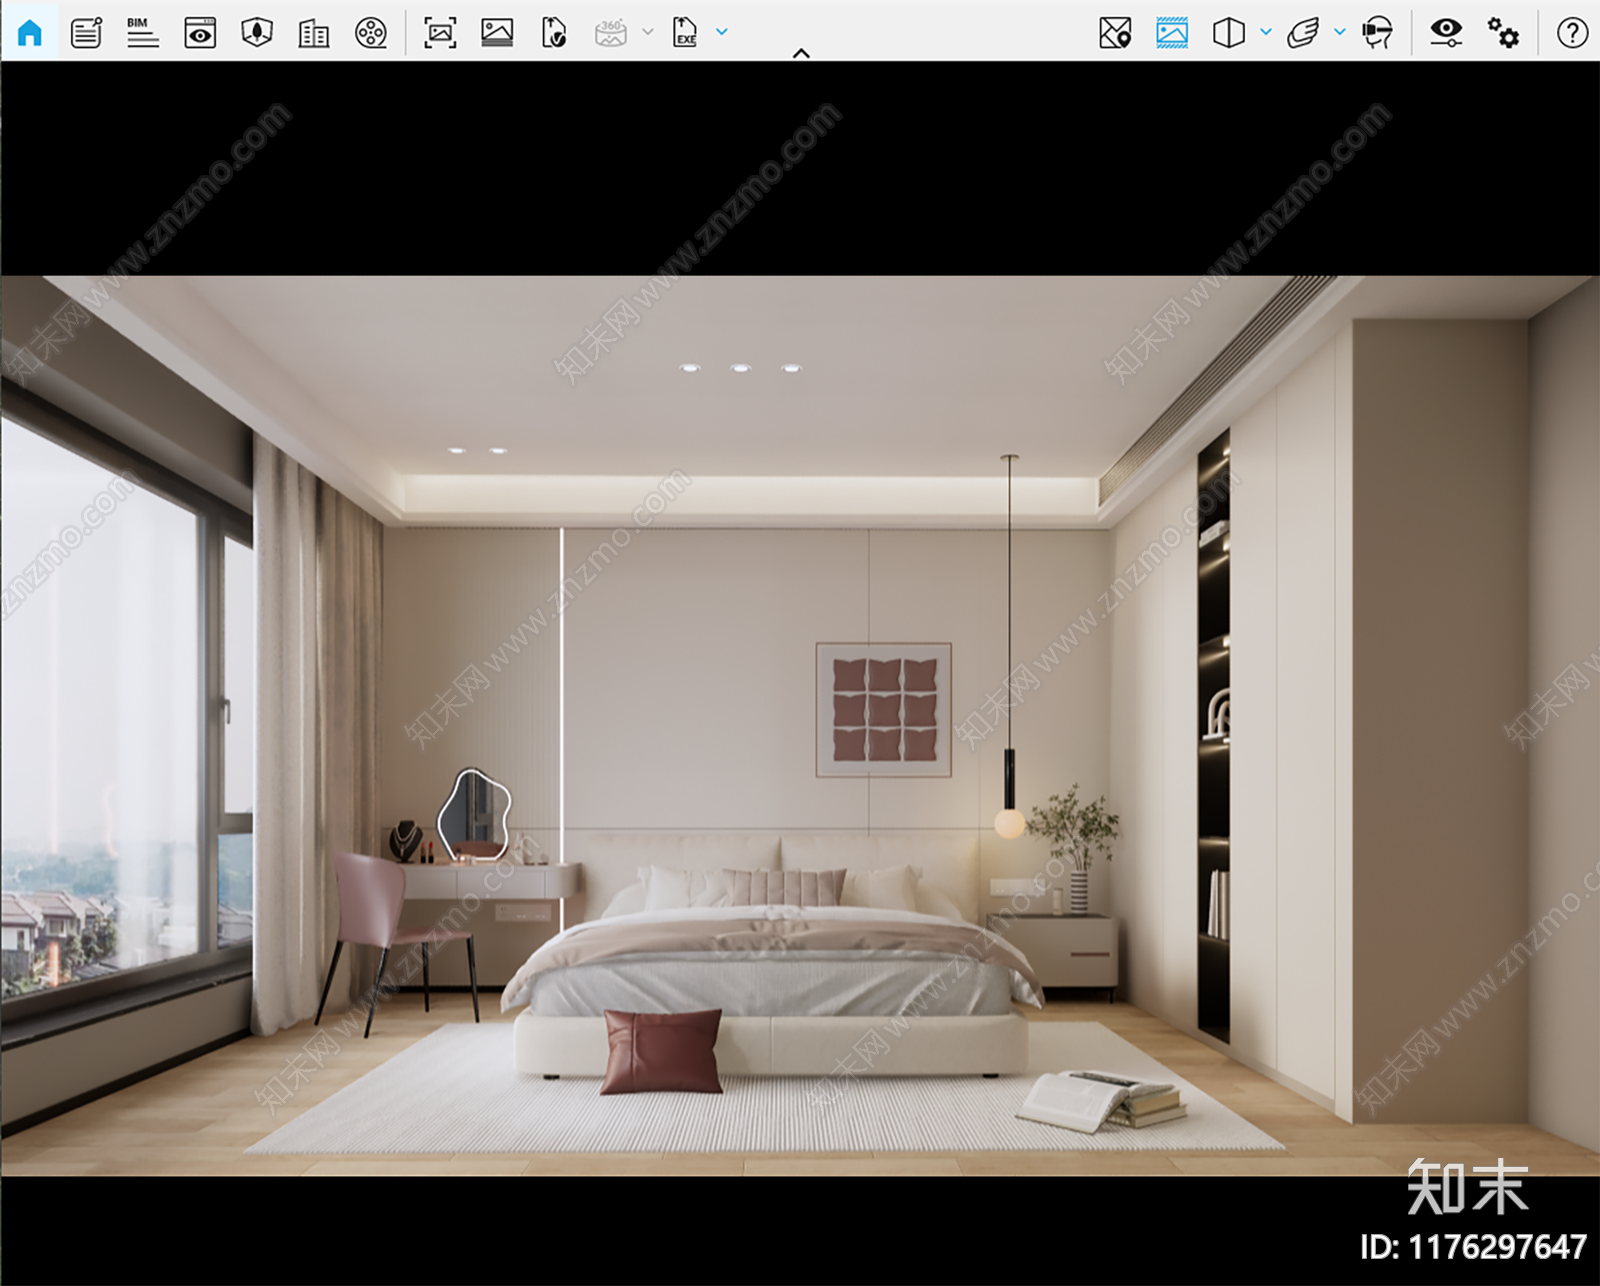Take a Screenshot with the framed picture icon

point(440,33)
